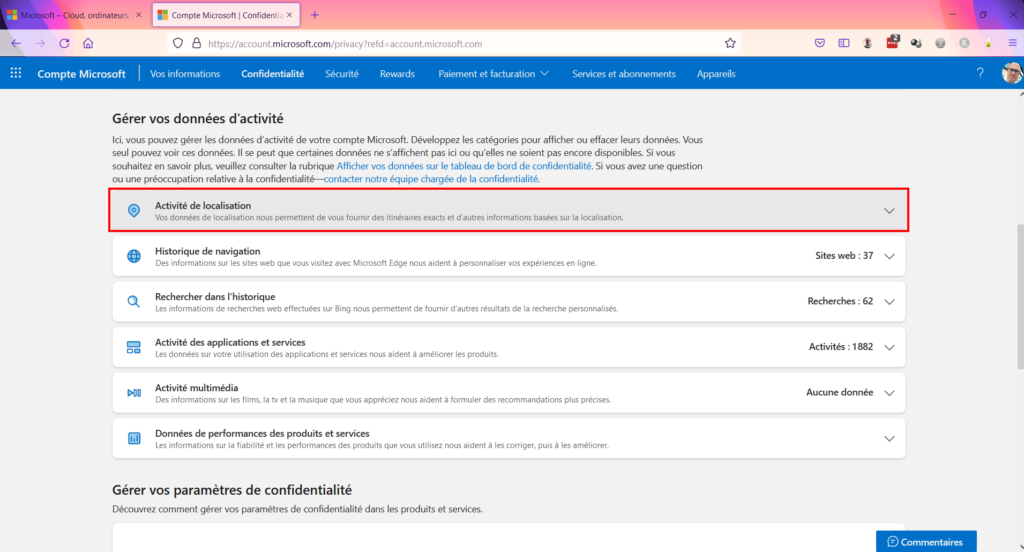The width and height of the screenshot is (1024, 552).
Task: Expand Rechercher dans l'historique chevron
Action: tap(889, 302)
